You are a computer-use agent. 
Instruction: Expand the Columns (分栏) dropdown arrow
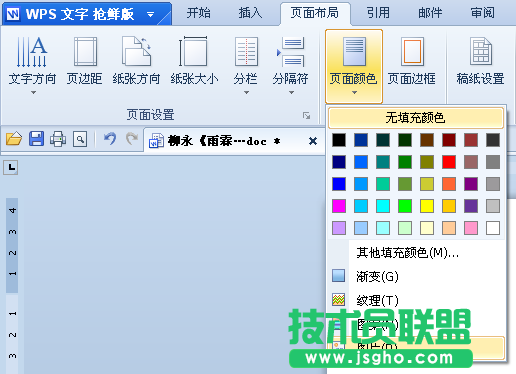click(246, 93)
